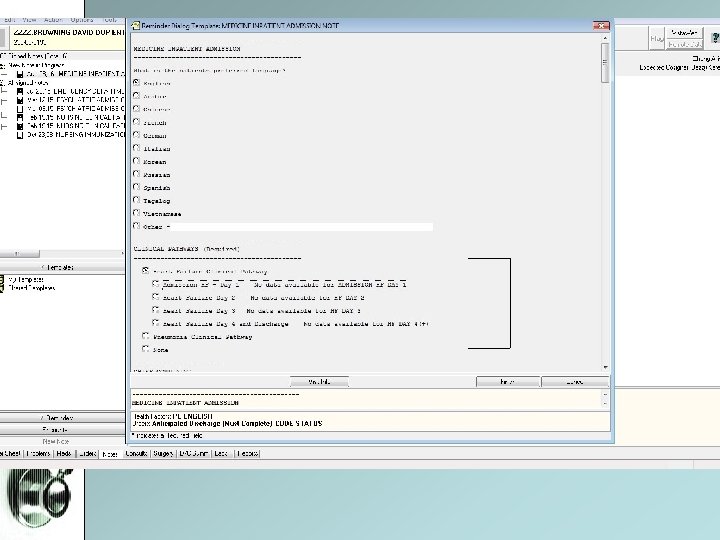Screen dimensions: 720x540
Task: Click the My Templates folder icon
Action: 2,279
